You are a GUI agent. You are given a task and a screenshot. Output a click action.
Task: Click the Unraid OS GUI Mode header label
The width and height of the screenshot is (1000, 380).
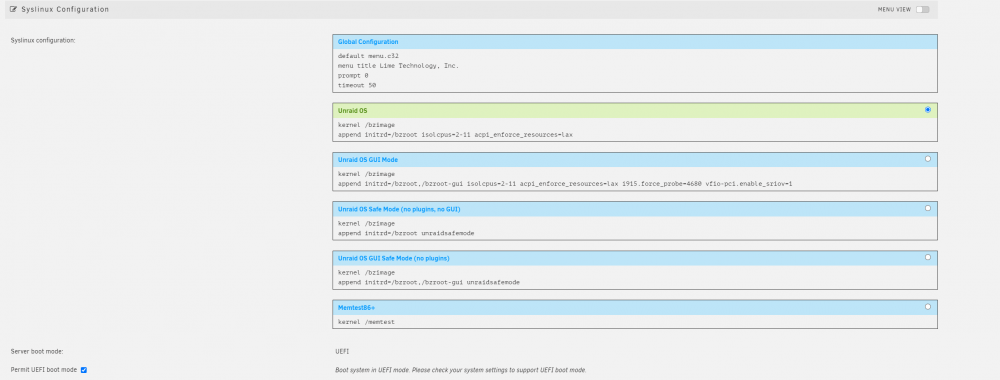pos(367,159)
